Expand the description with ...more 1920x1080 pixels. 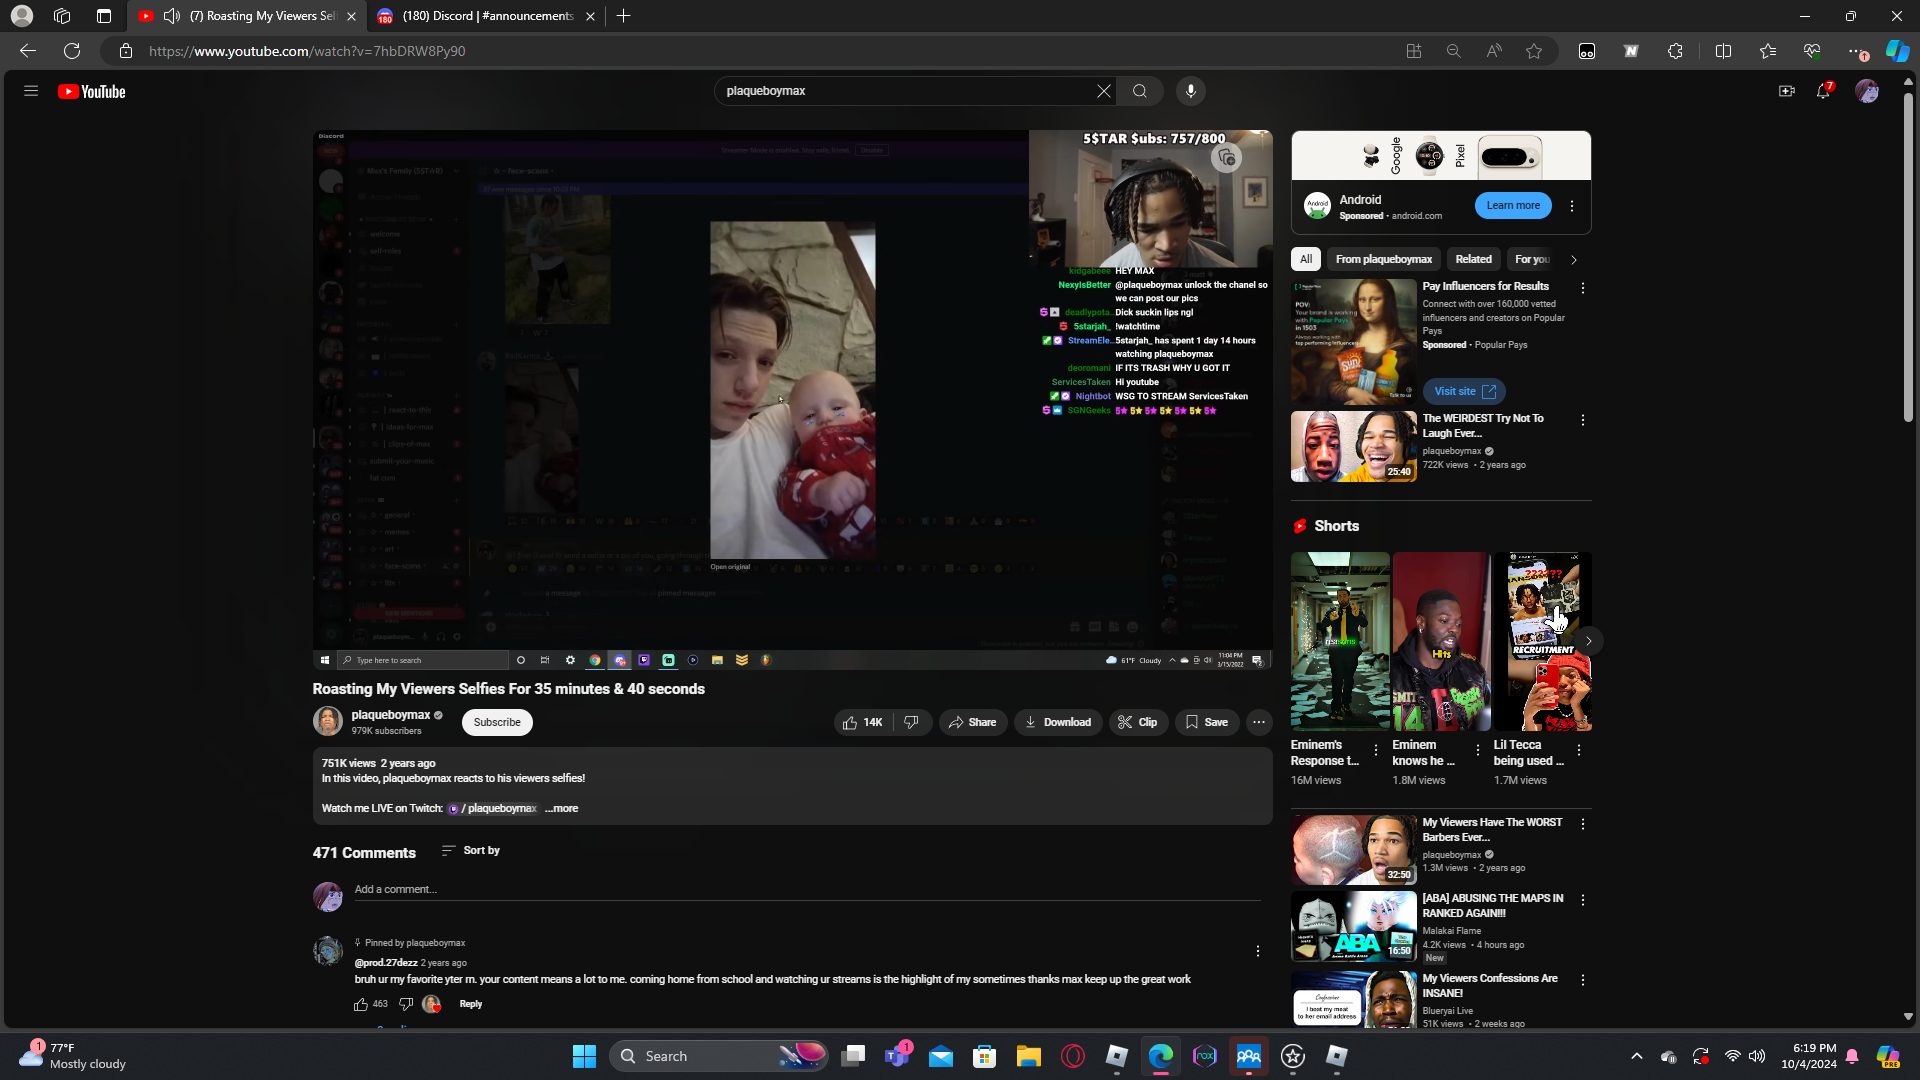click(x=561, y=808)
